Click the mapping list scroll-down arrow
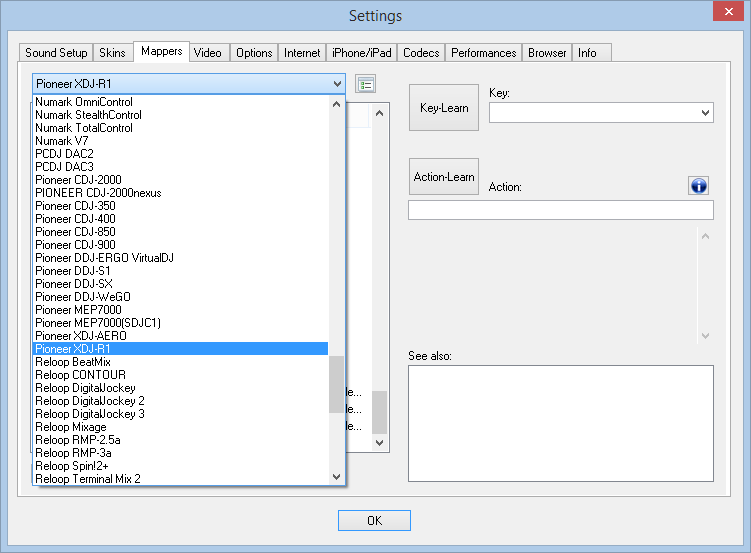This screenshot has width=751, height=553. pyautogui.click(x=379, y=442)
